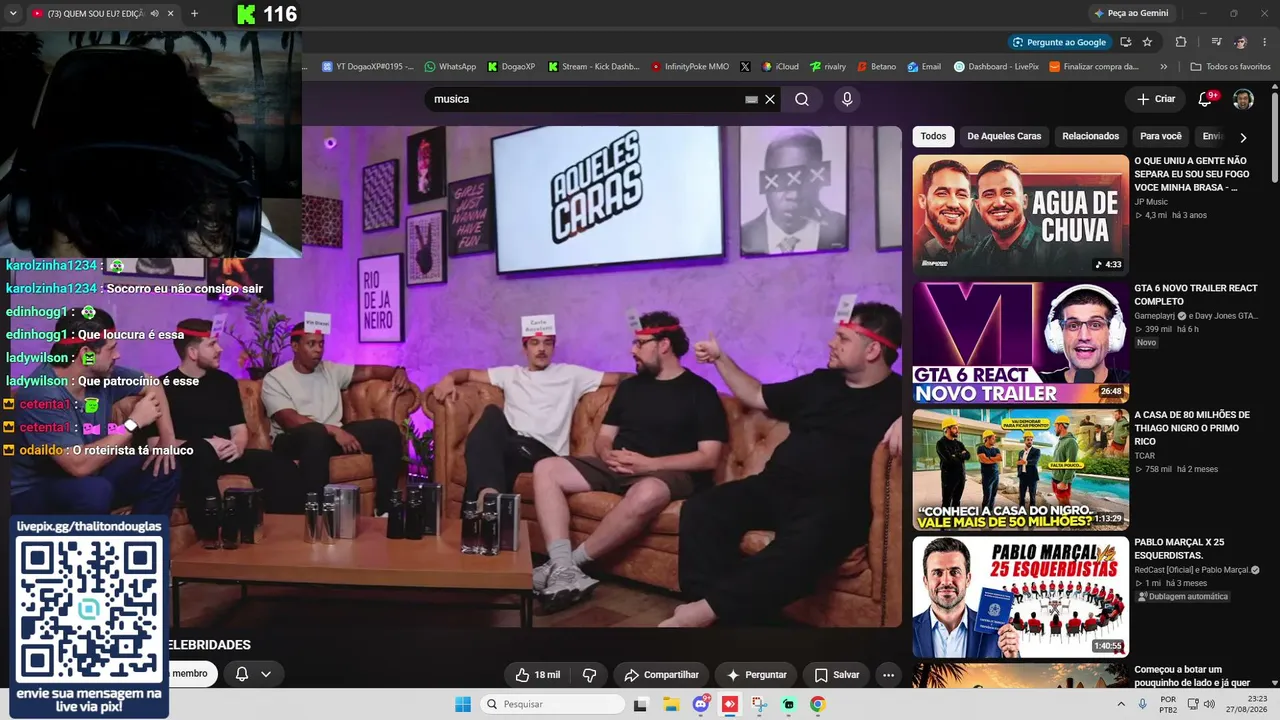Viewport: 1280px width, 720px height.
Task: Click the Windows taskbar Pesquisar search box
Action: tap(553, 704)
